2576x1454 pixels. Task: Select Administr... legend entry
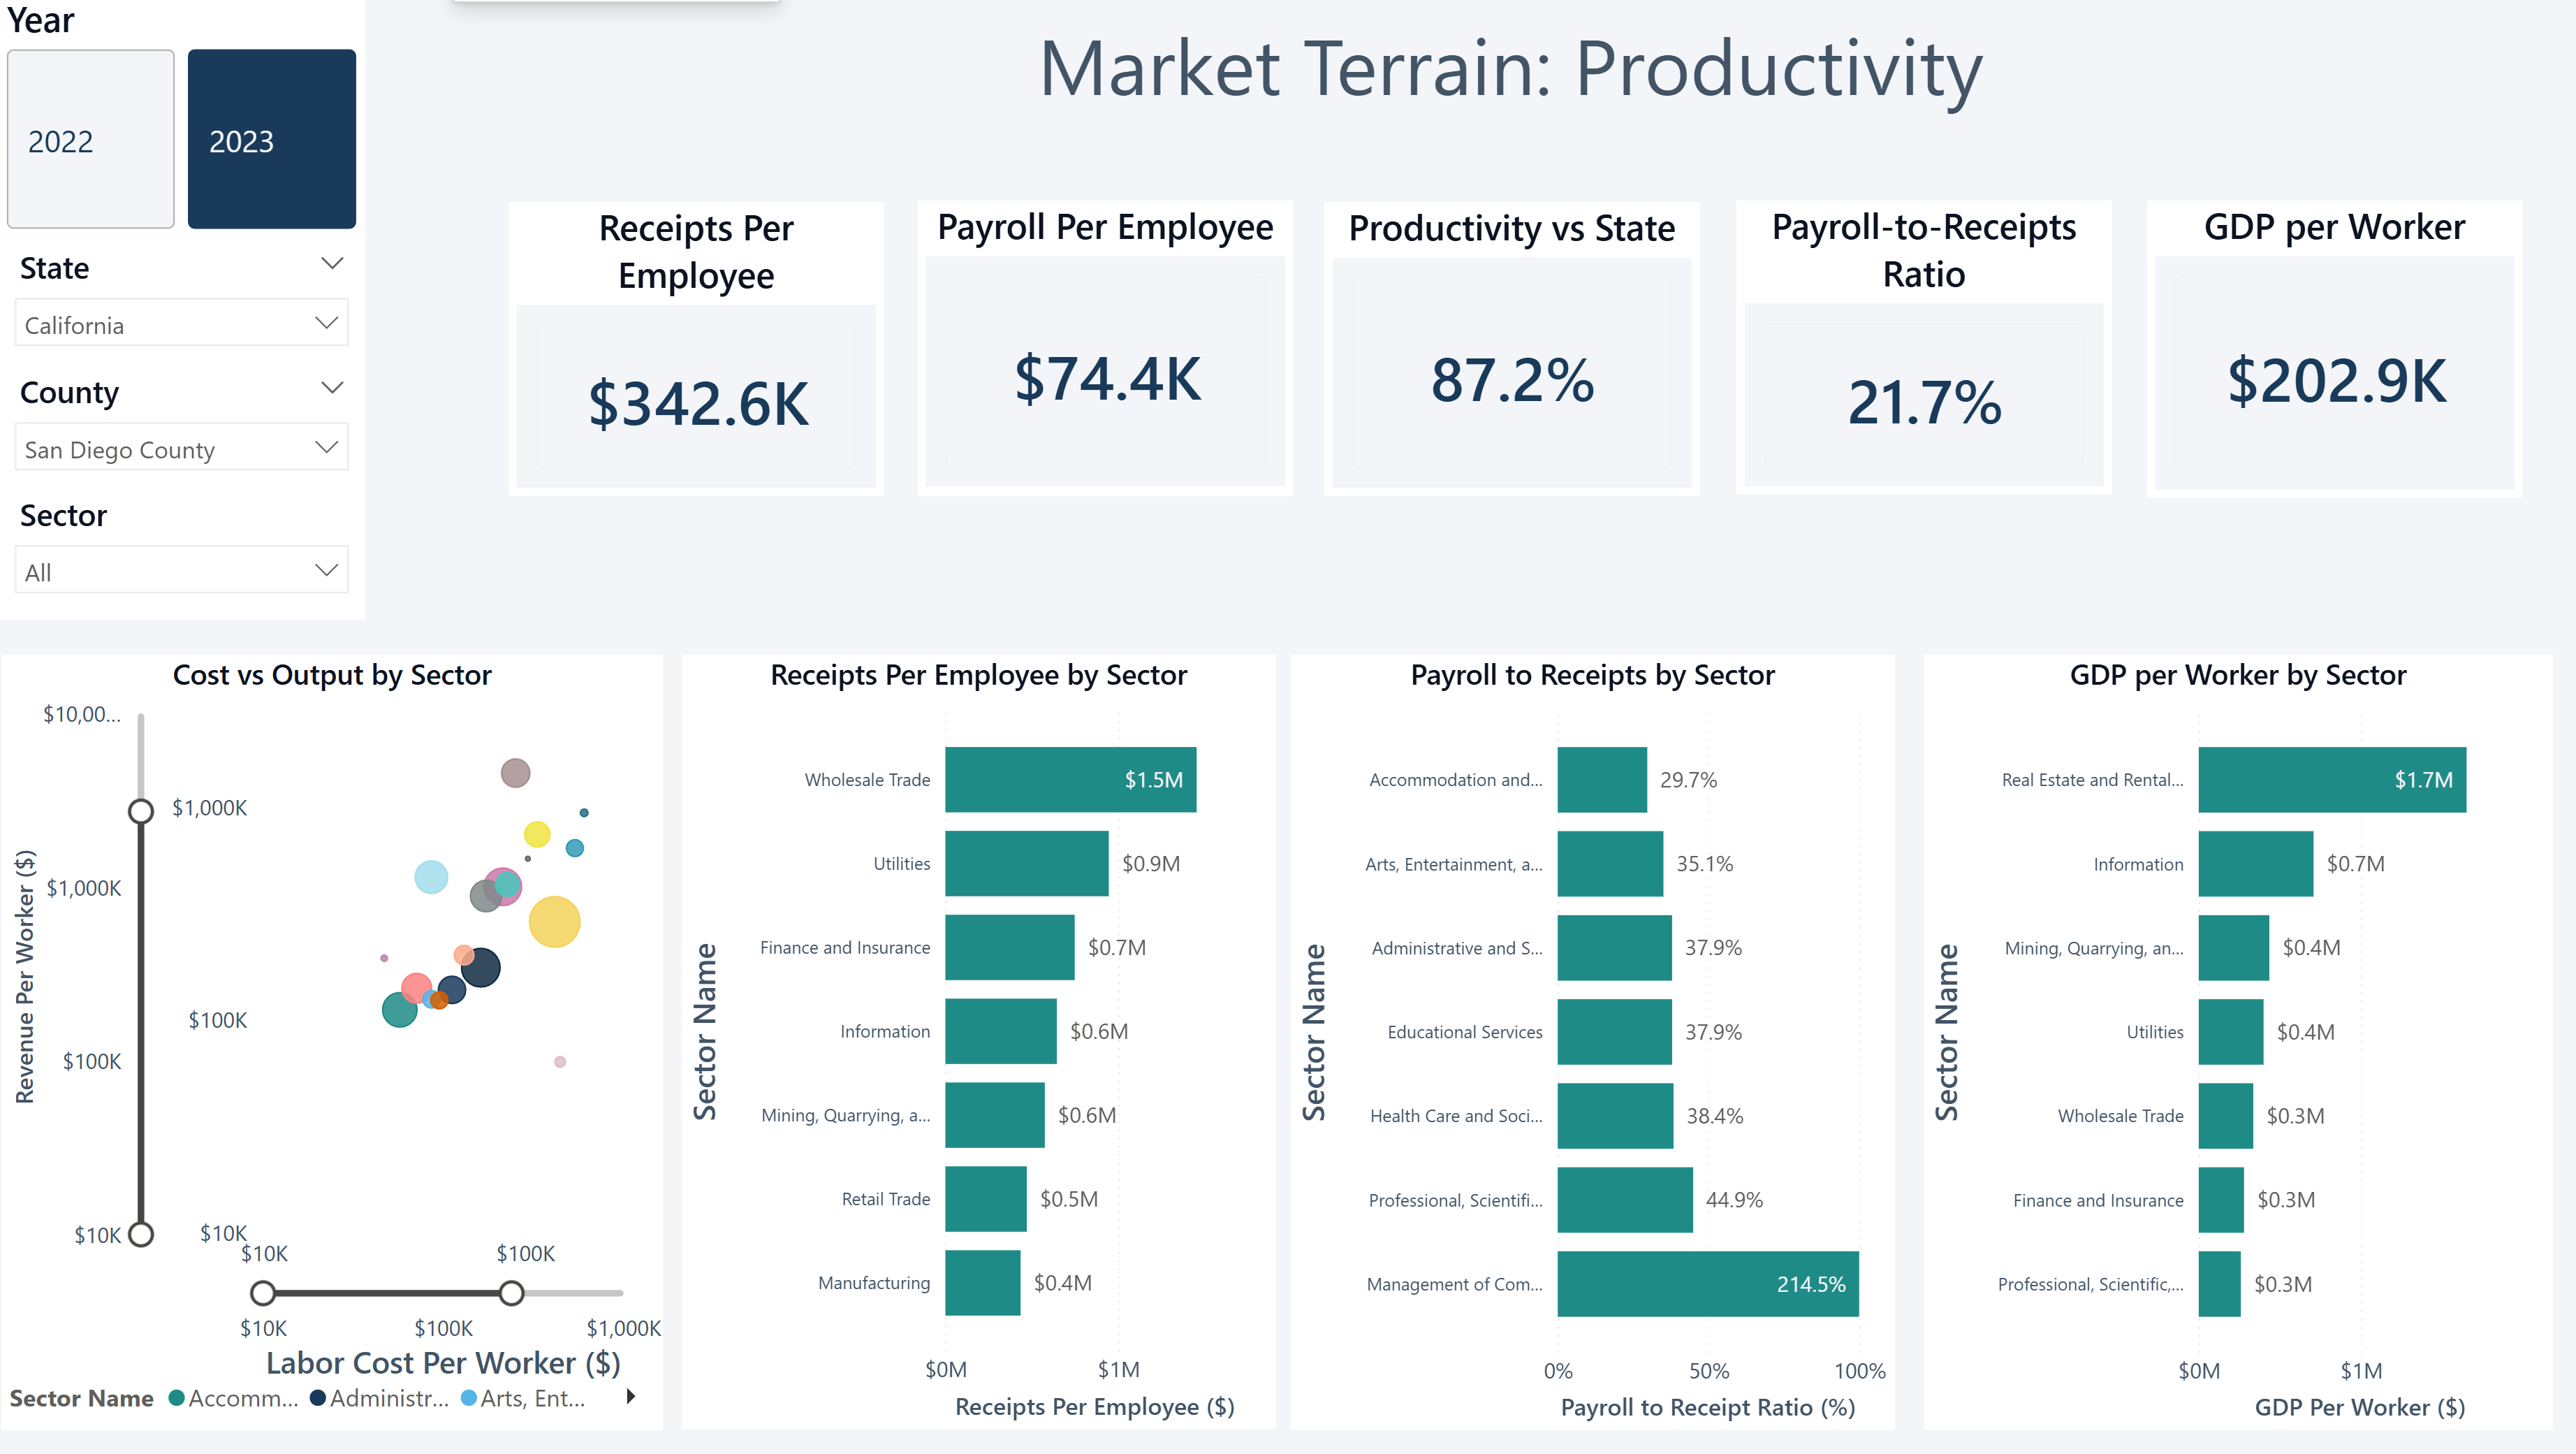click(380, 1398)
